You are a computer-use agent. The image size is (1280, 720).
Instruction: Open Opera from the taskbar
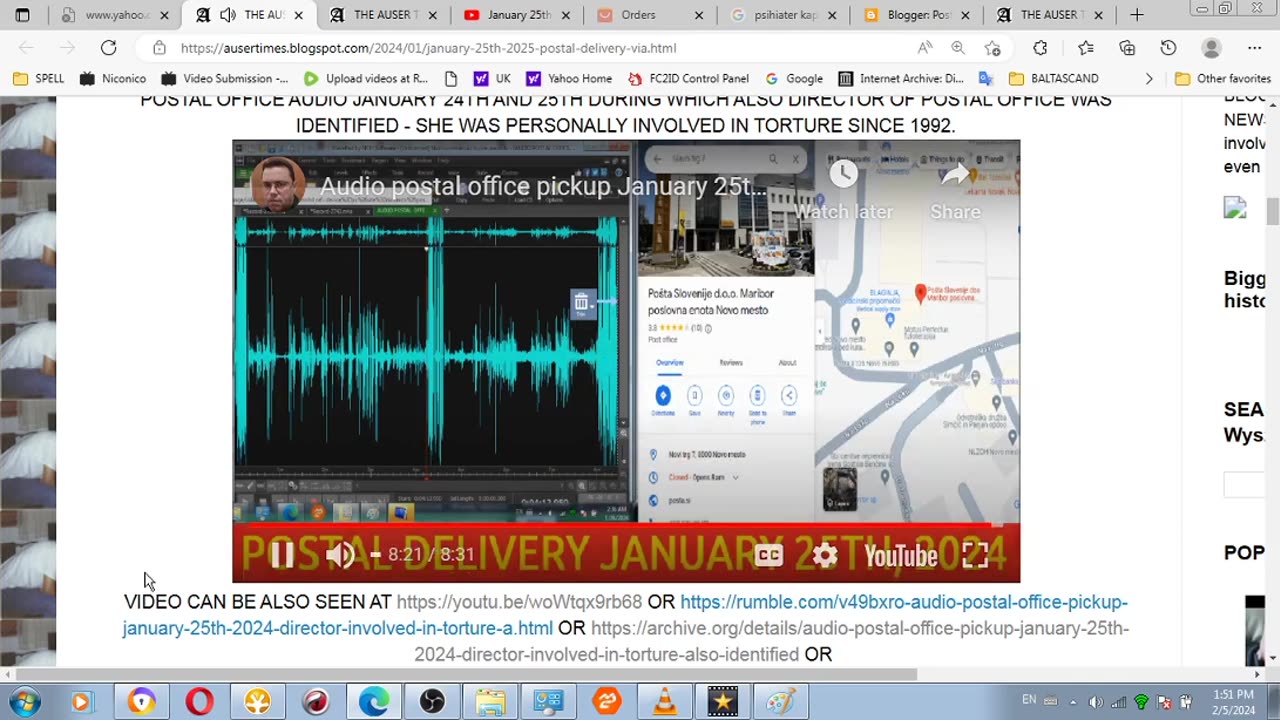click(x=199, y=702)
